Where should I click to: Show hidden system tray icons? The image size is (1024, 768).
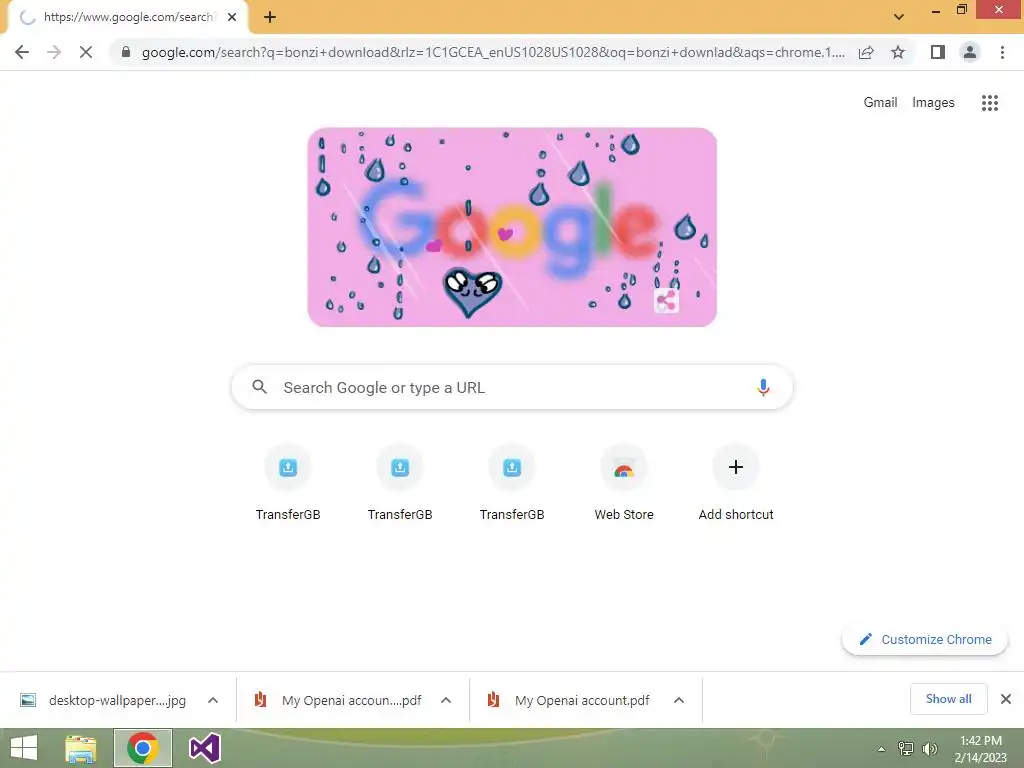(x=881, y=749)
